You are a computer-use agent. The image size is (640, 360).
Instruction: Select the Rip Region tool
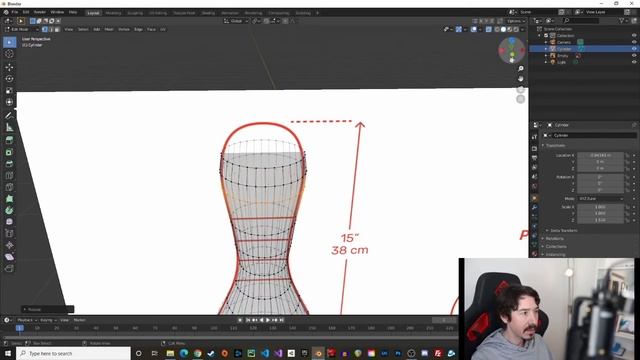tap(9, 269)
